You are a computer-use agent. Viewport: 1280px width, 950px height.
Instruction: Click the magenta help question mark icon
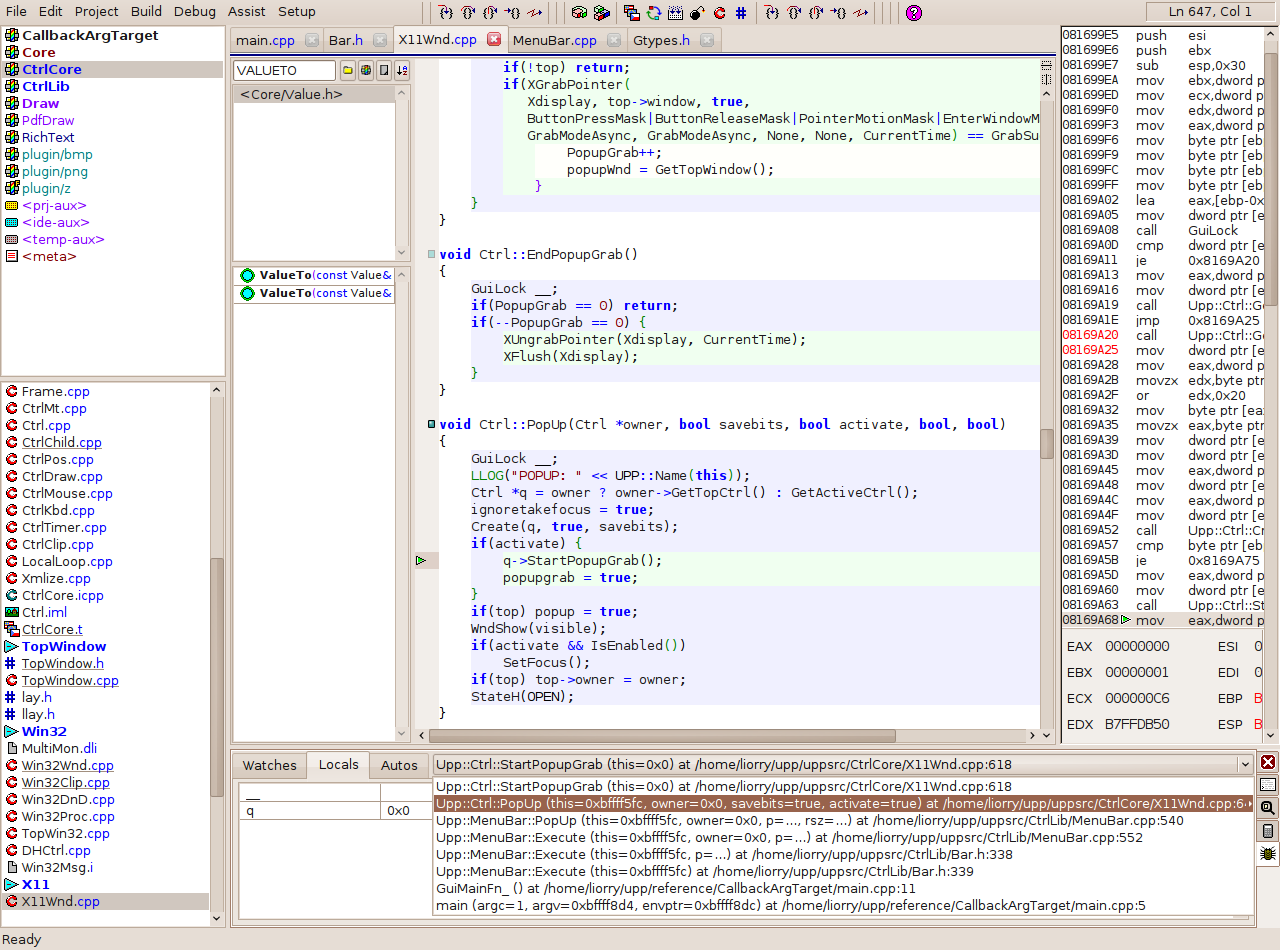click(x=913, y=13)
